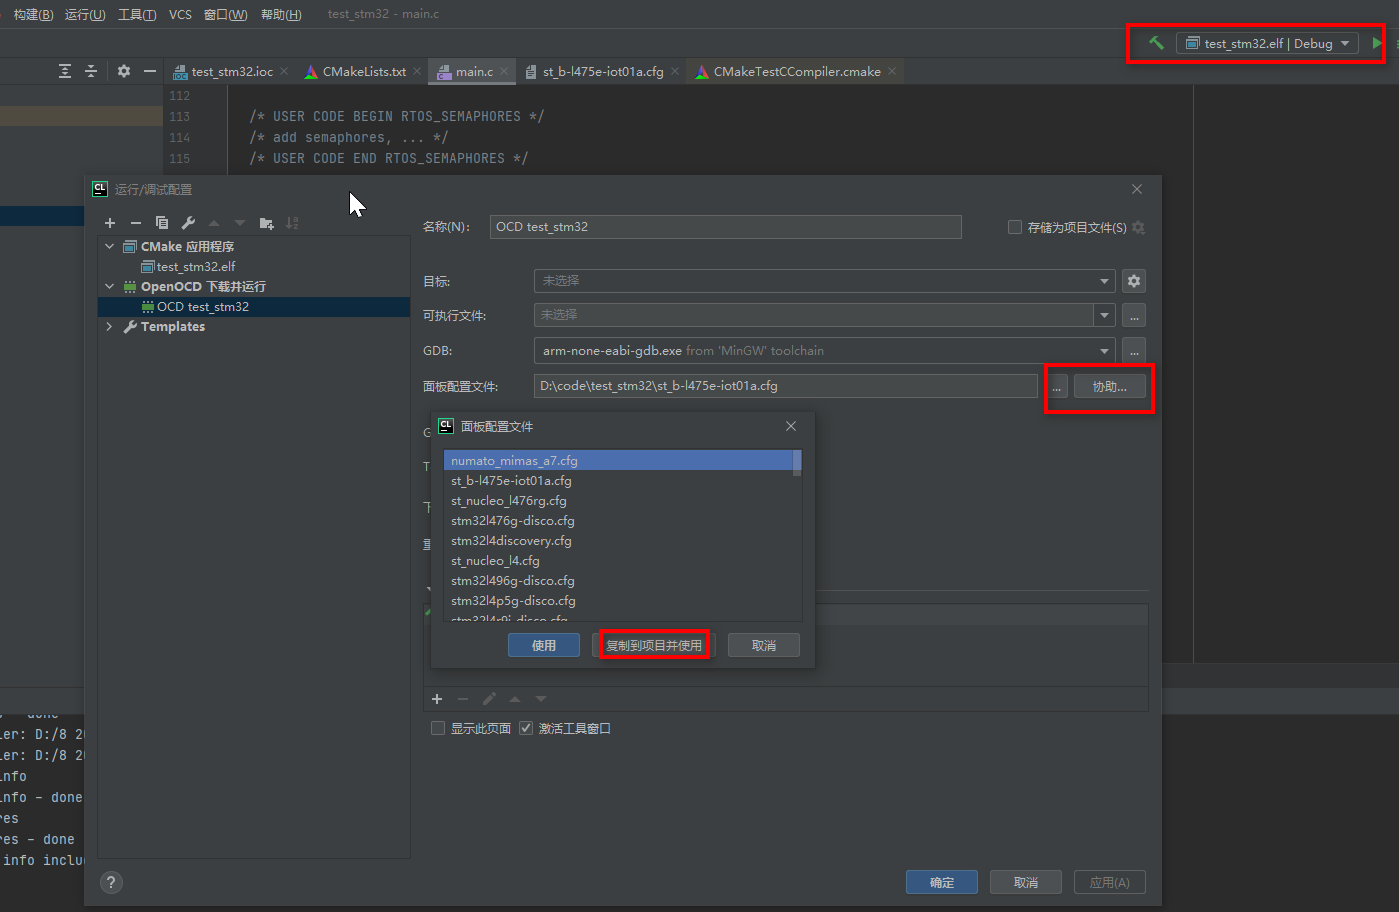Browse for GDB with ... button
The image size is (1399, 912).
pos(1133,351)
